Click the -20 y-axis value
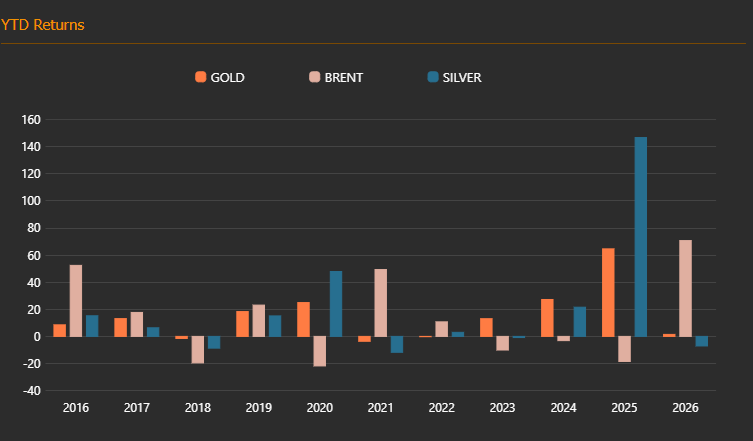Viewport: 753px width, 441px height. 32,364
